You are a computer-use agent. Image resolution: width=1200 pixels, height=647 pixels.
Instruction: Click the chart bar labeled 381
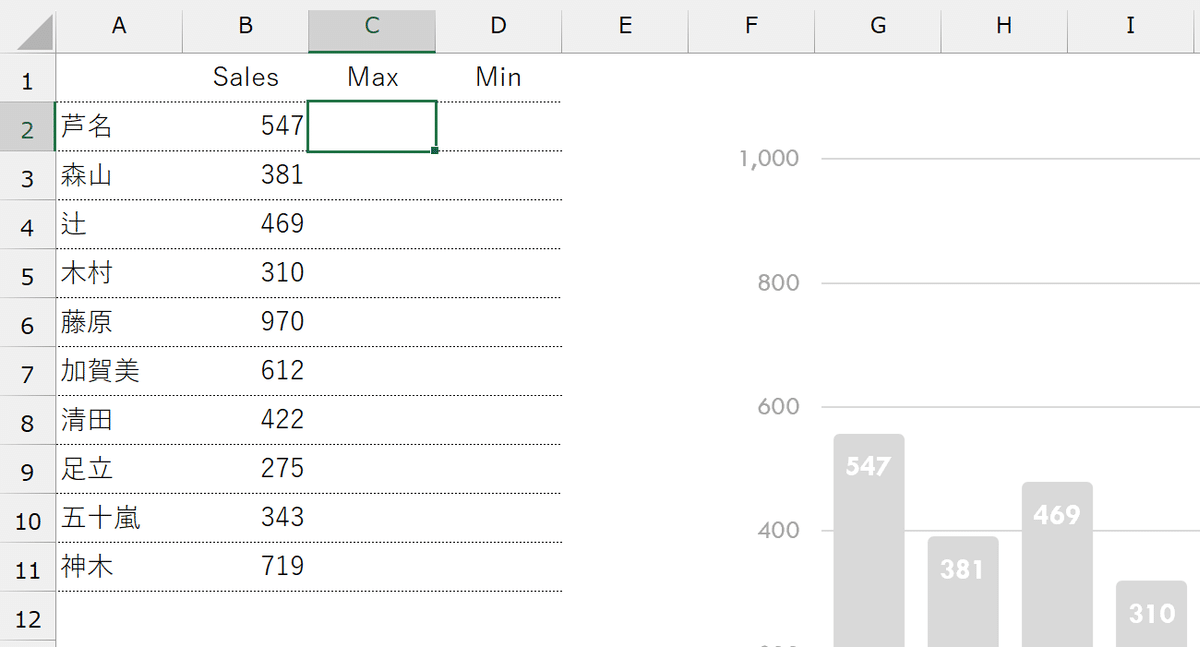962,592
